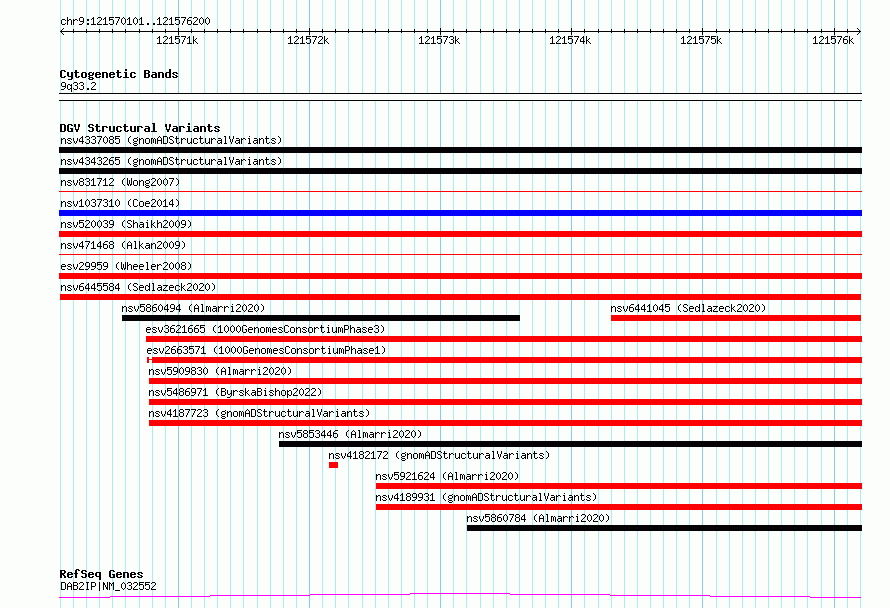Select the small red nsv4182172 feature block
The width and height of the screenshot is (890, 608).
tap(333, 466)
